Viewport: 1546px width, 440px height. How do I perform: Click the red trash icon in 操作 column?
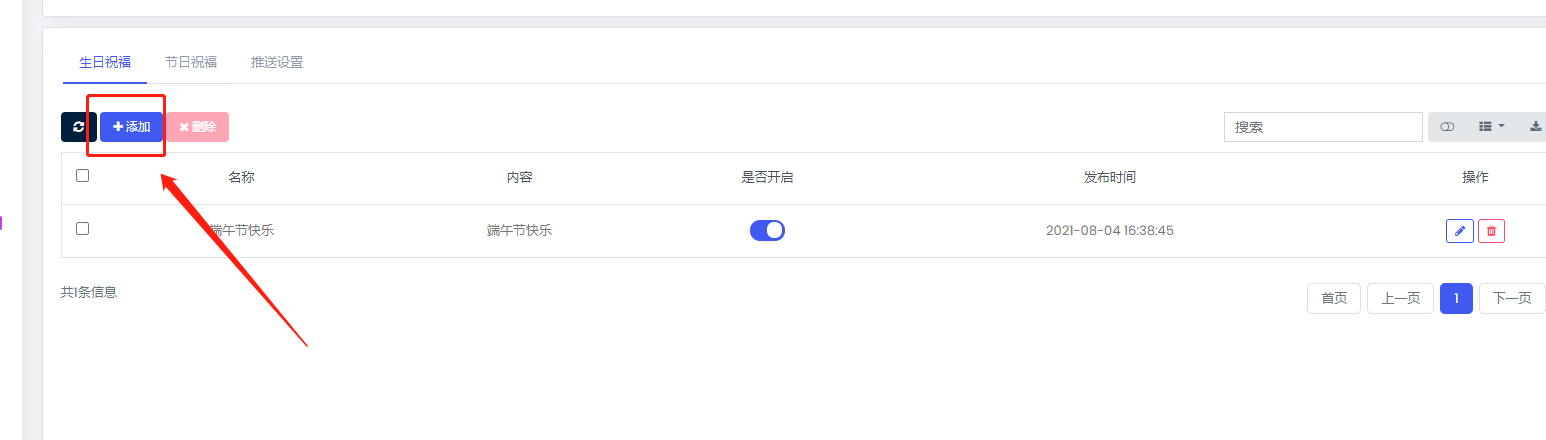tap(1491, 231)
